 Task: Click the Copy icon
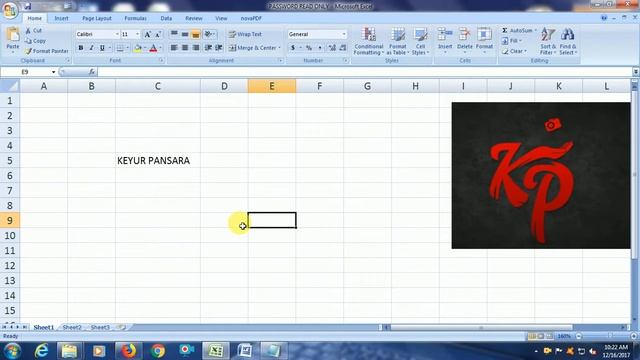click(28, 41)
